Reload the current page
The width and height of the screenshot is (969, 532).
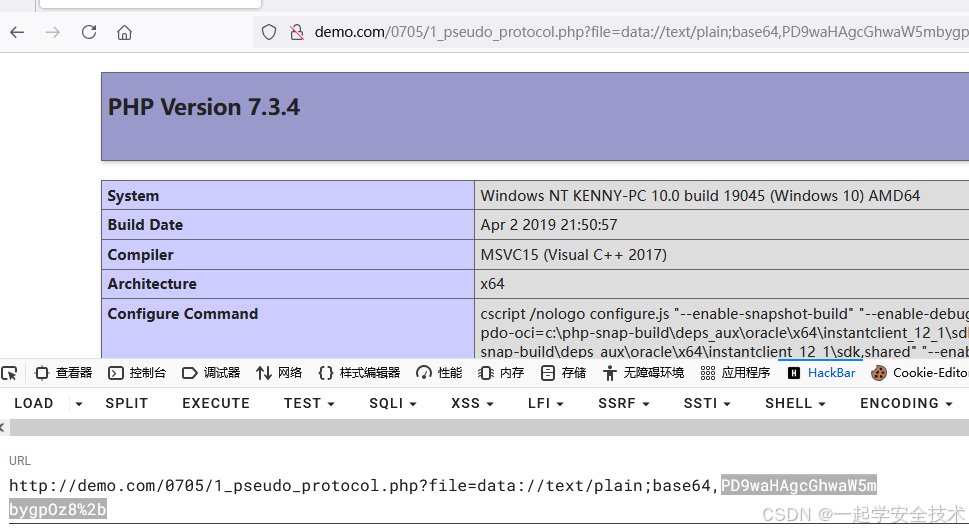tap(89, 32)
